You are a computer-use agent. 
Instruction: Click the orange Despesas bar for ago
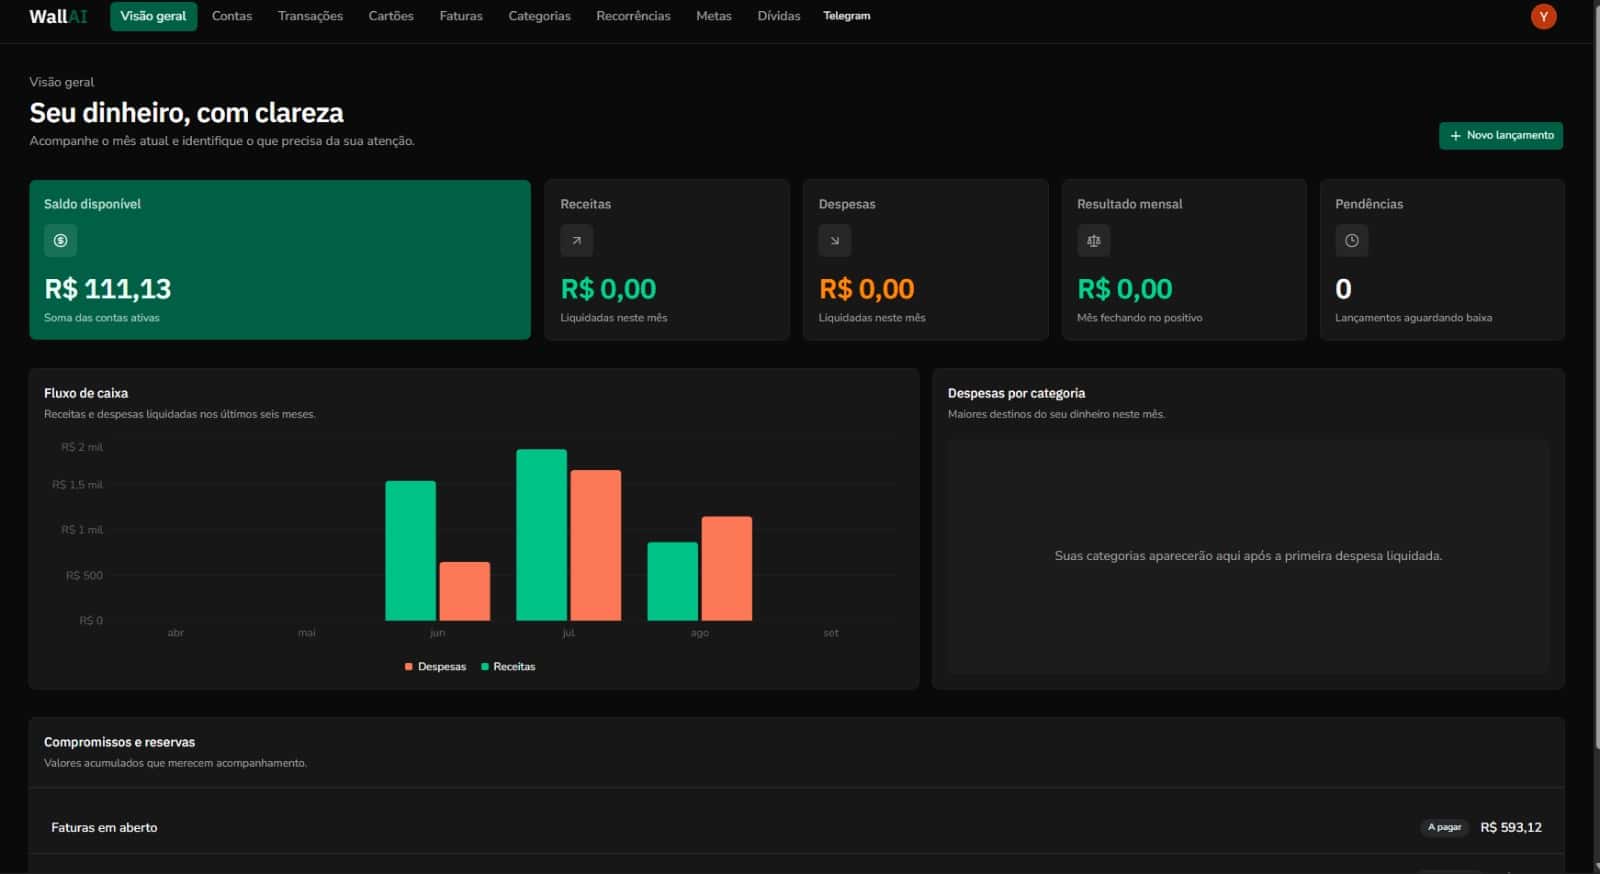(727, 568)
